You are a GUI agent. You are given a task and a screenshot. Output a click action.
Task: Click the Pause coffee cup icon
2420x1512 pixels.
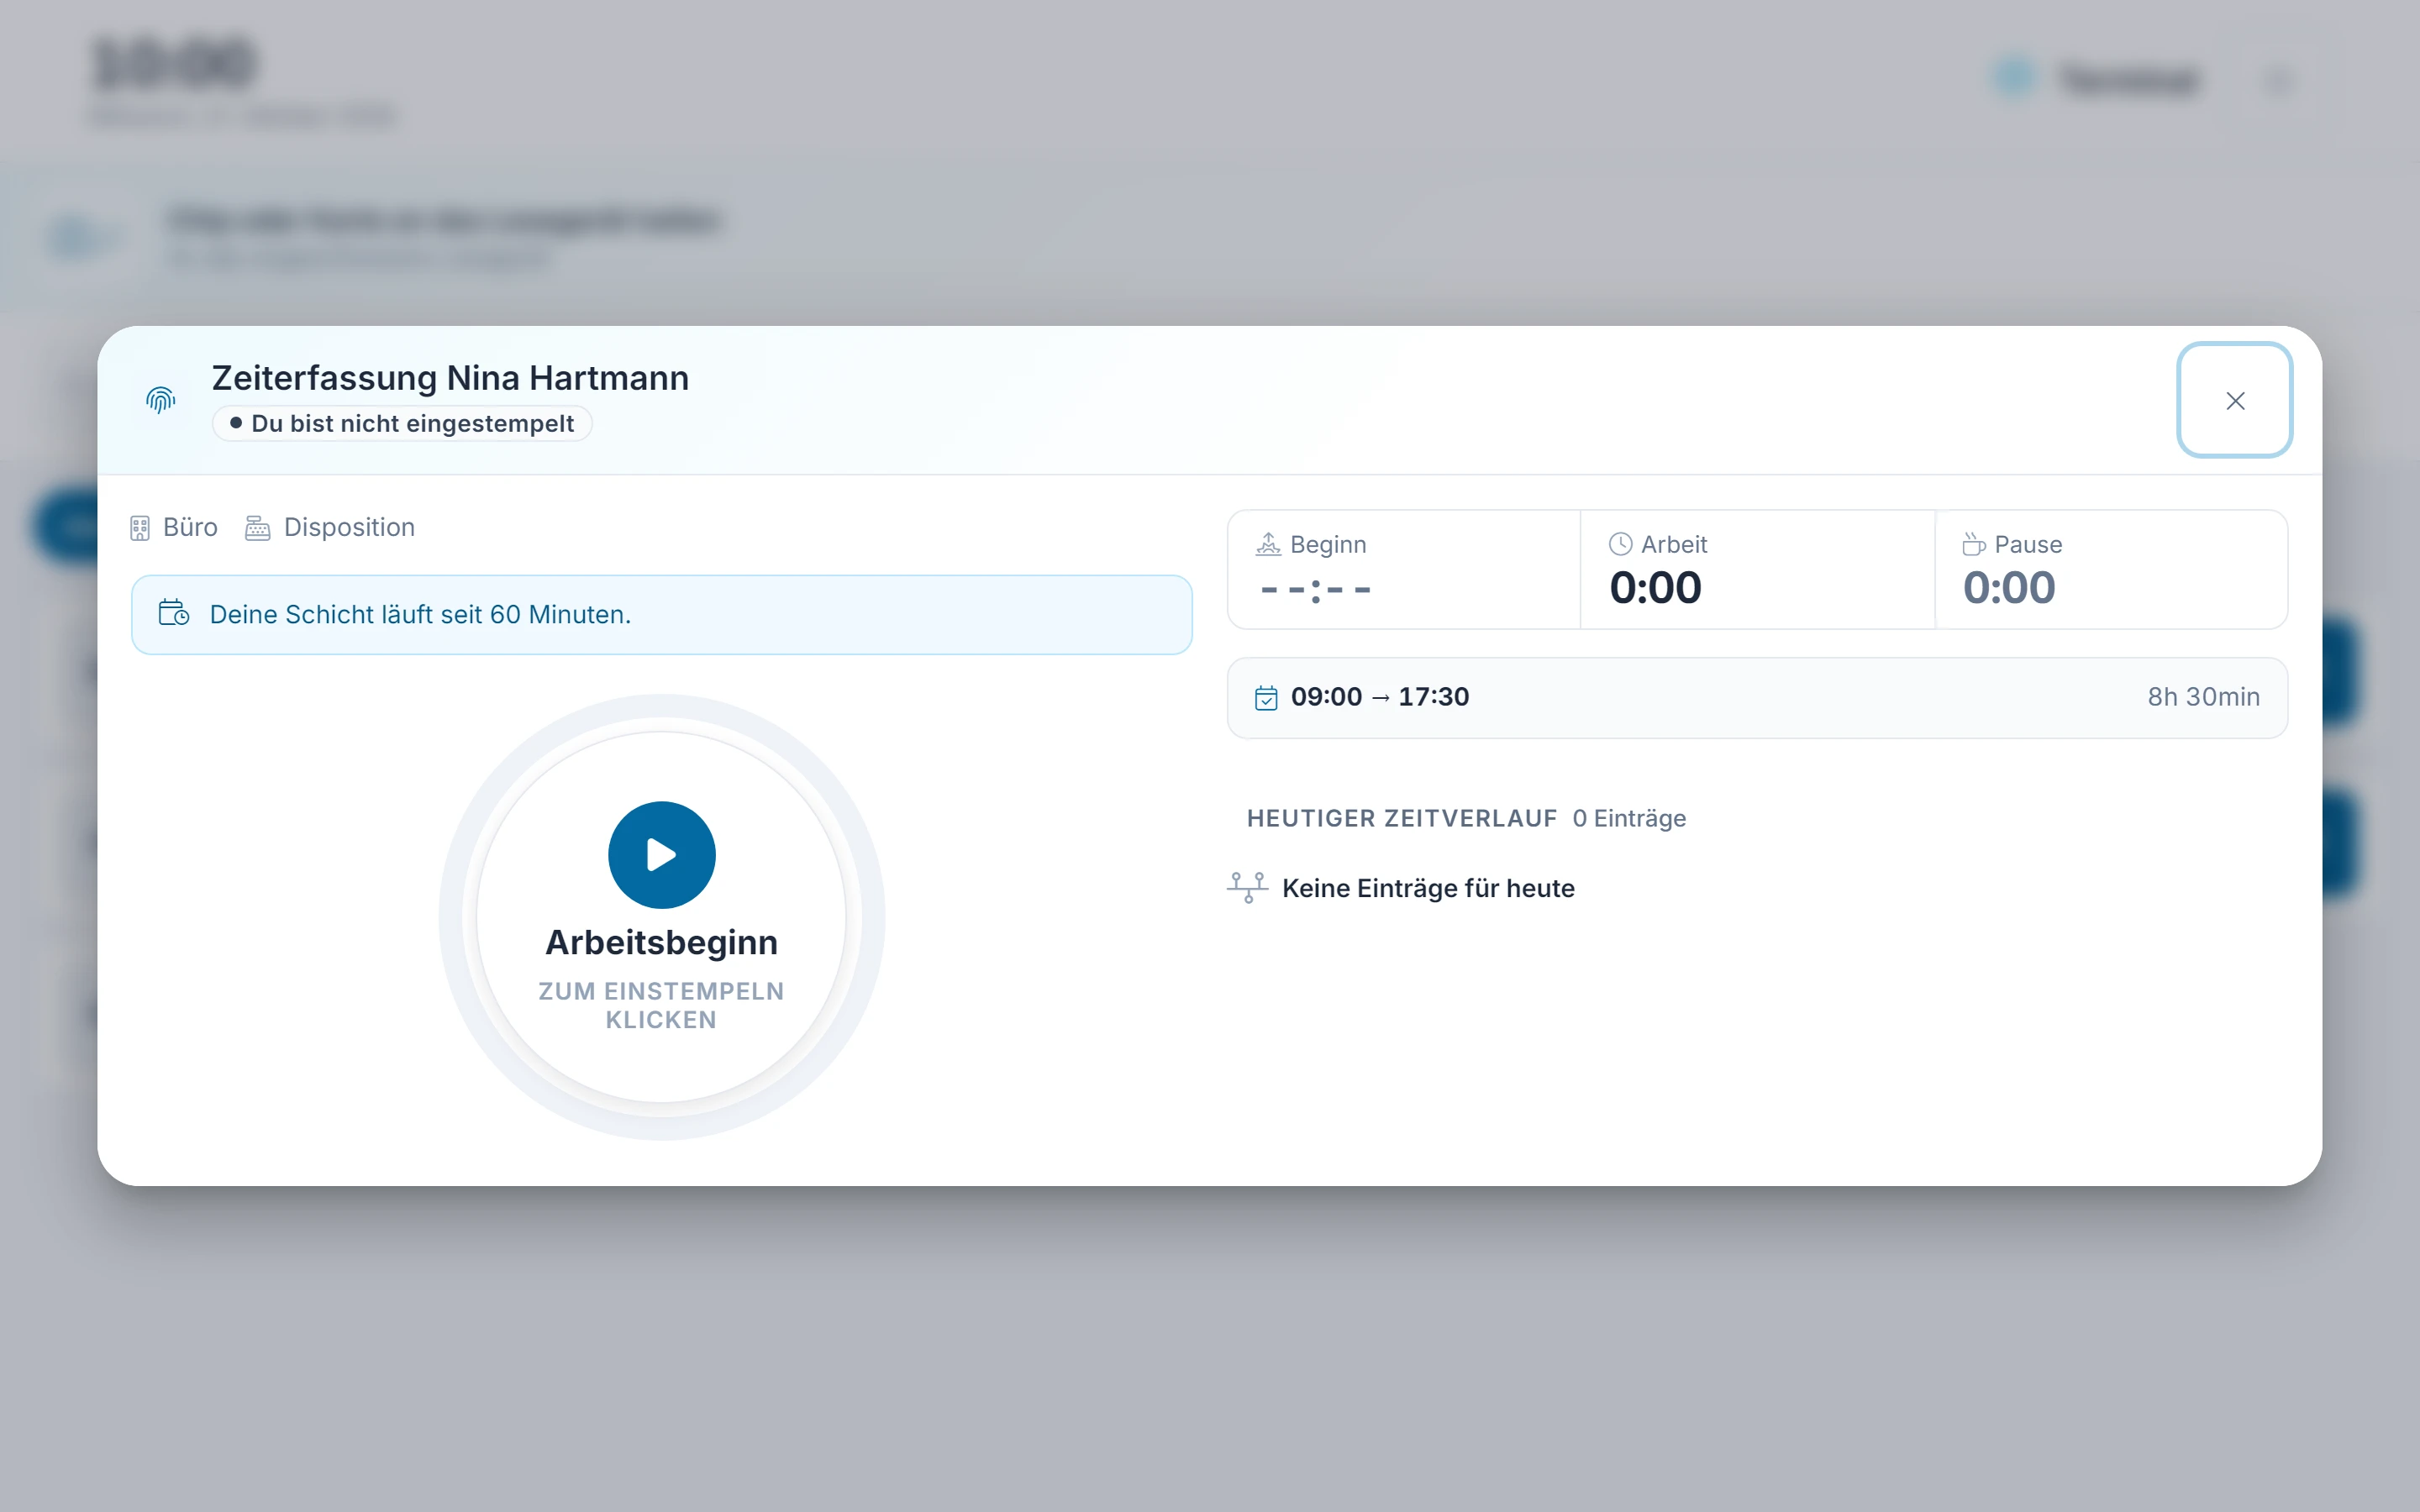[x=1973, y=544]
